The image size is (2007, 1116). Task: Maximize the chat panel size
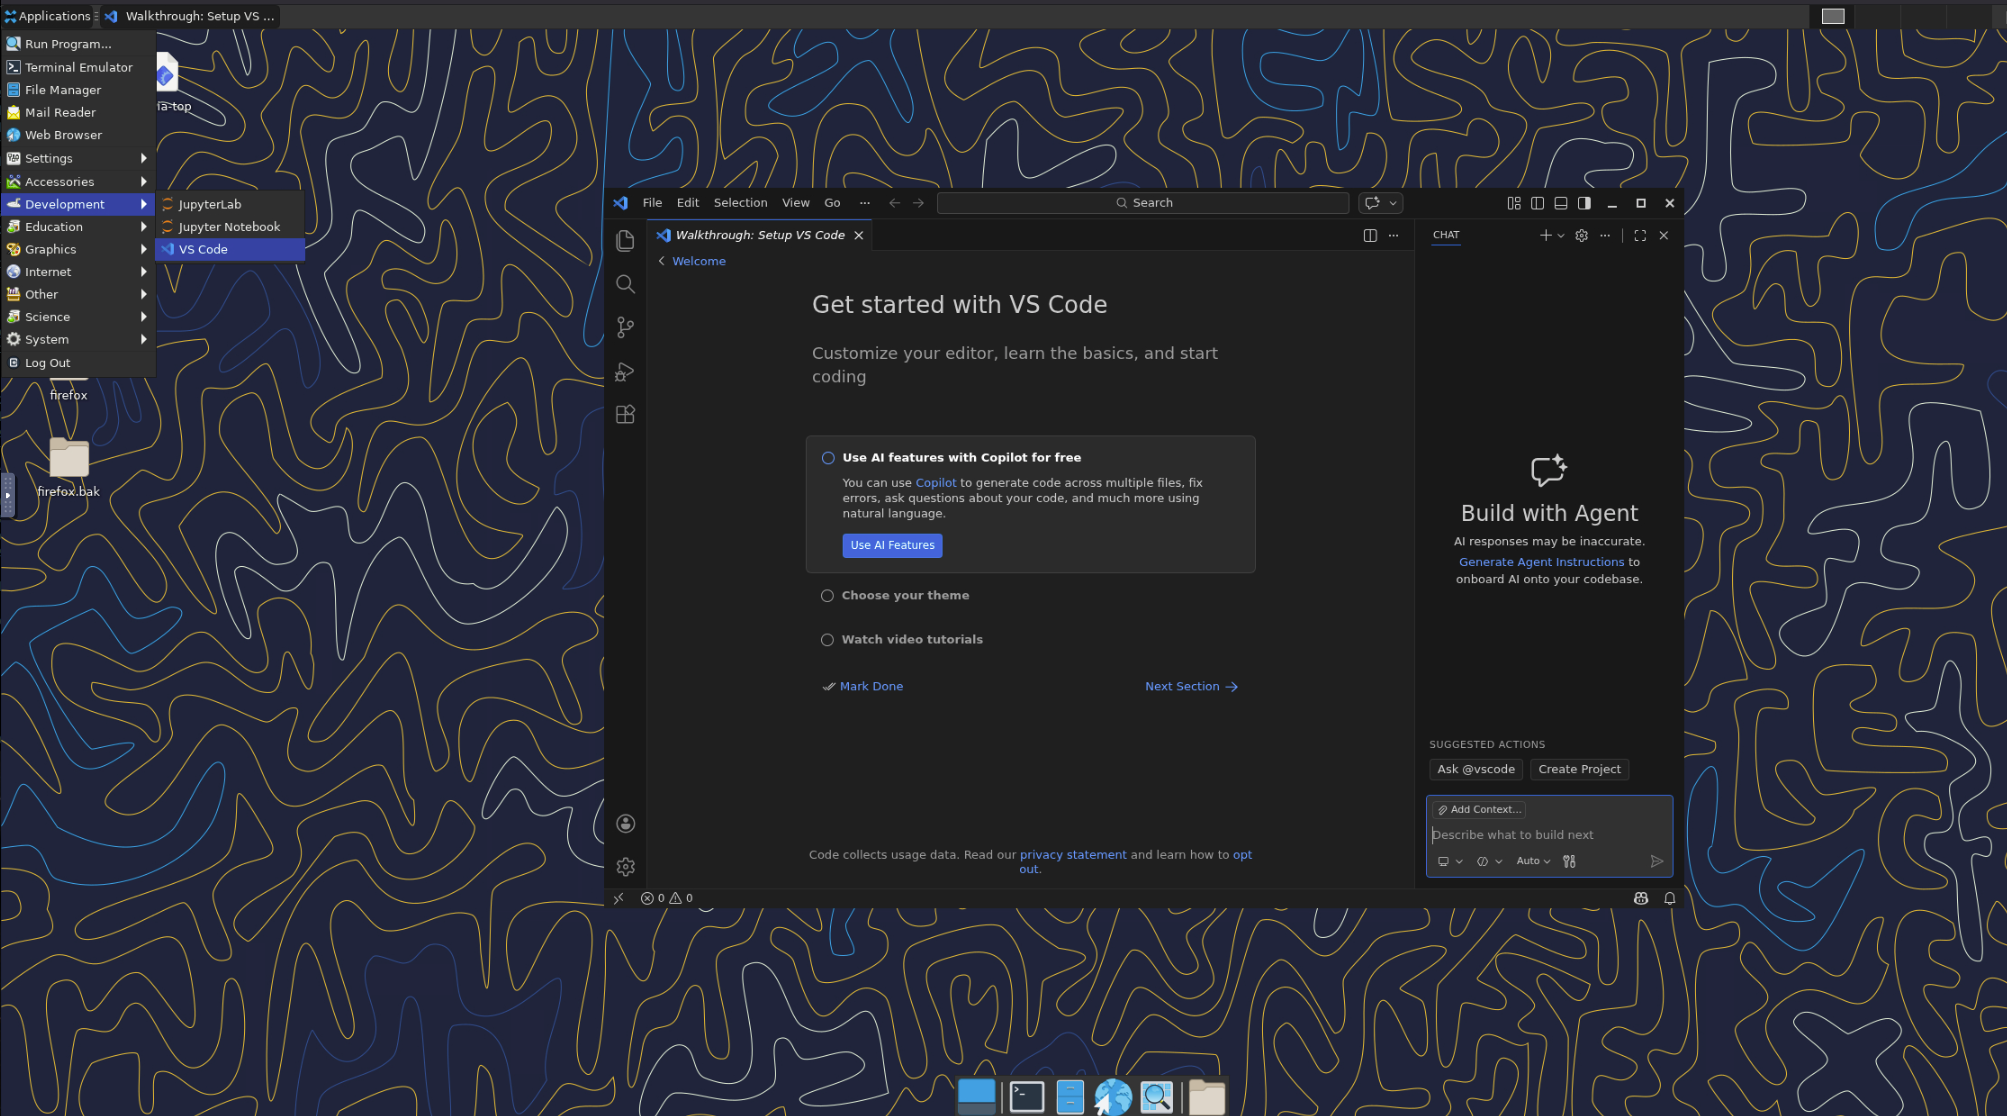click(1640, 236)
